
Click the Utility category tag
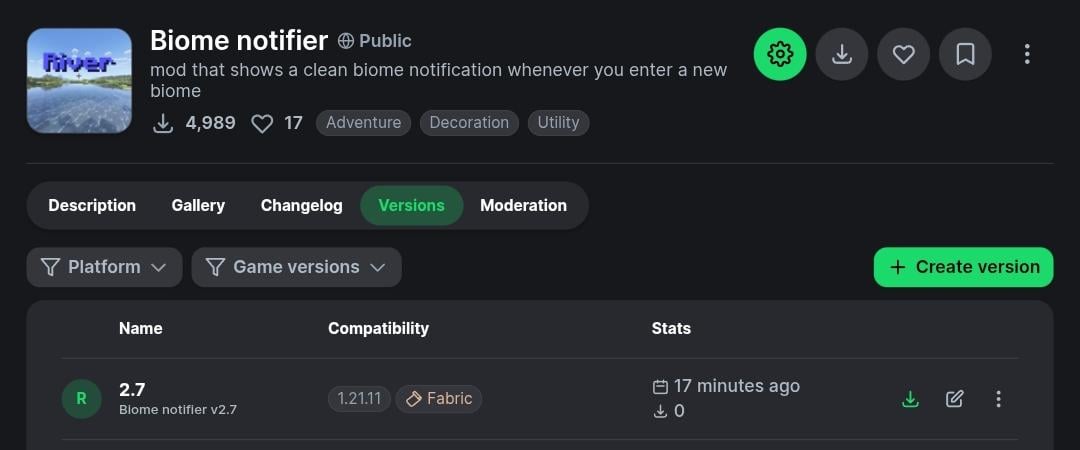click(558, 123)
